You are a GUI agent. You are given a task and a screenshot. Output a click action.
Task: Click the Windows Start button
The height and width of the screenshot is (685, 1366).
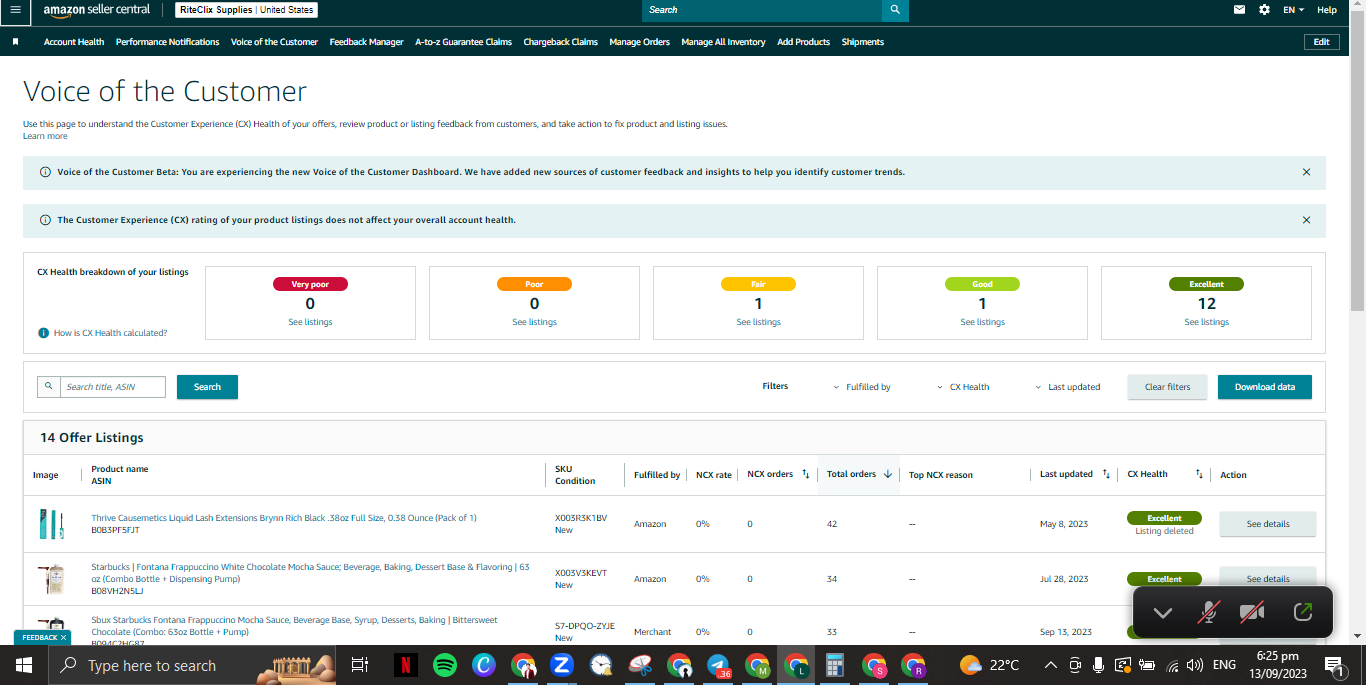[24, 665]
